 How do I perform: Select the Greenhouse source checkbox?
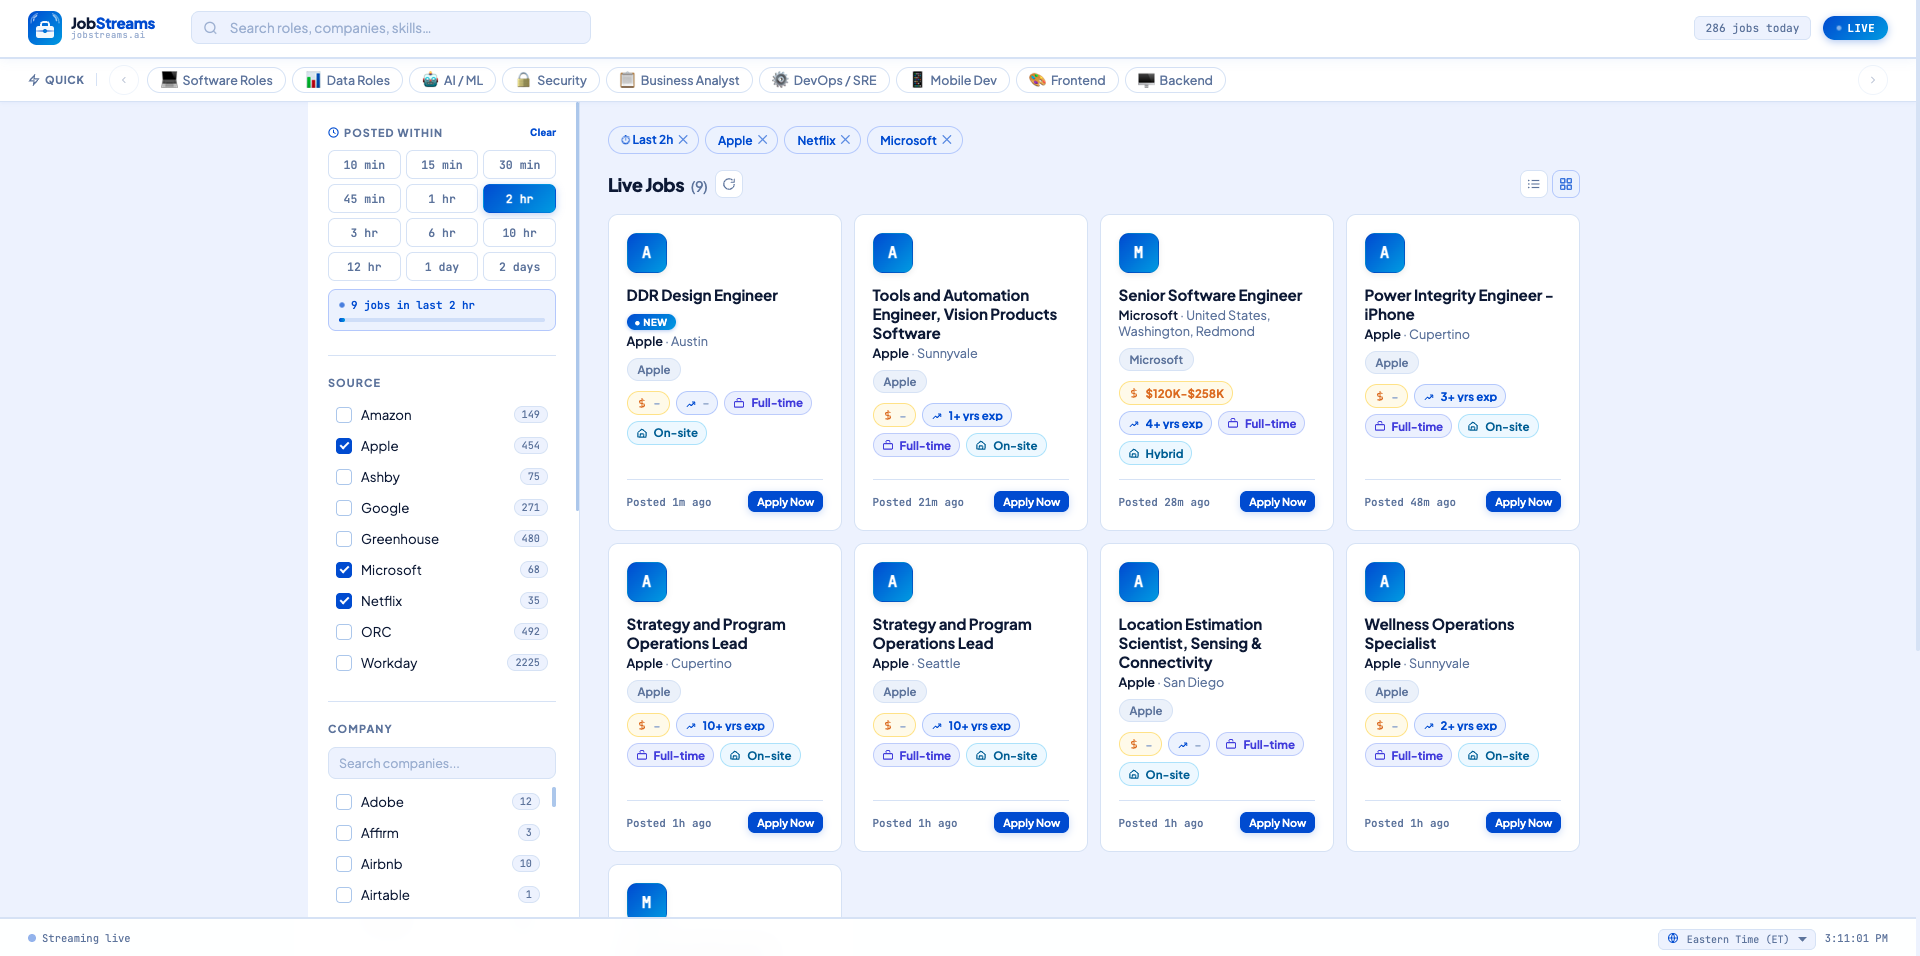[344, 539]
